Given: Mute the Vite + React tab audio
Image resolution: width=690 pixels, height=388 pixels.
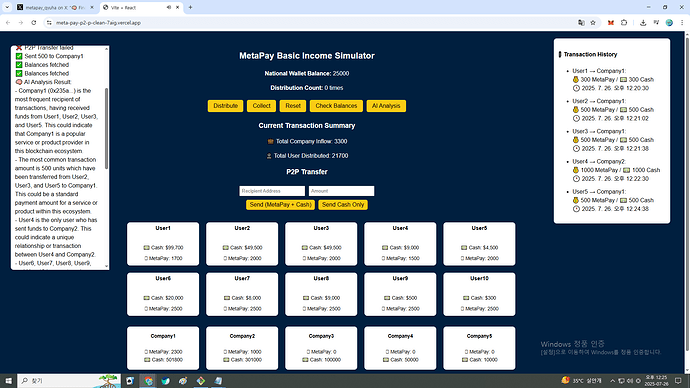Looking at the screenshot, I should coord(169,7).
